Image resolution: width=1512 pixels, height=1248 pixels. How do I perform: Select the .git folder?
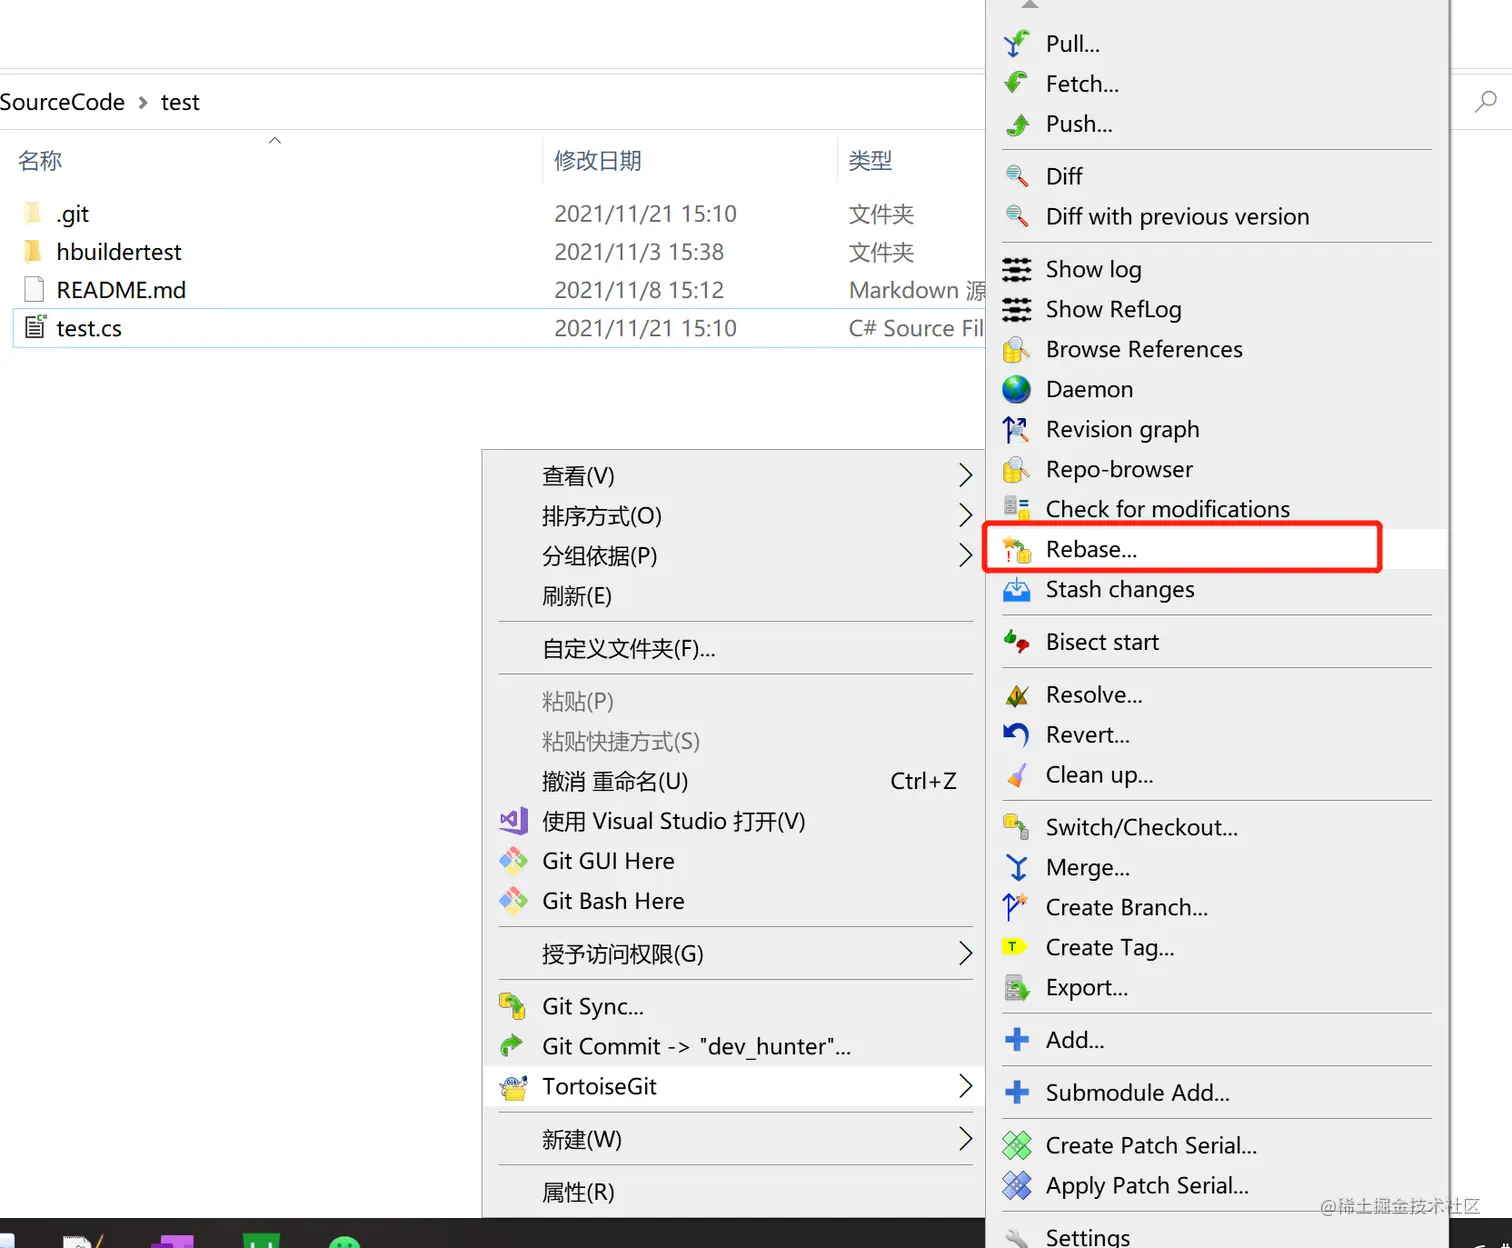(x=73, y=214)
